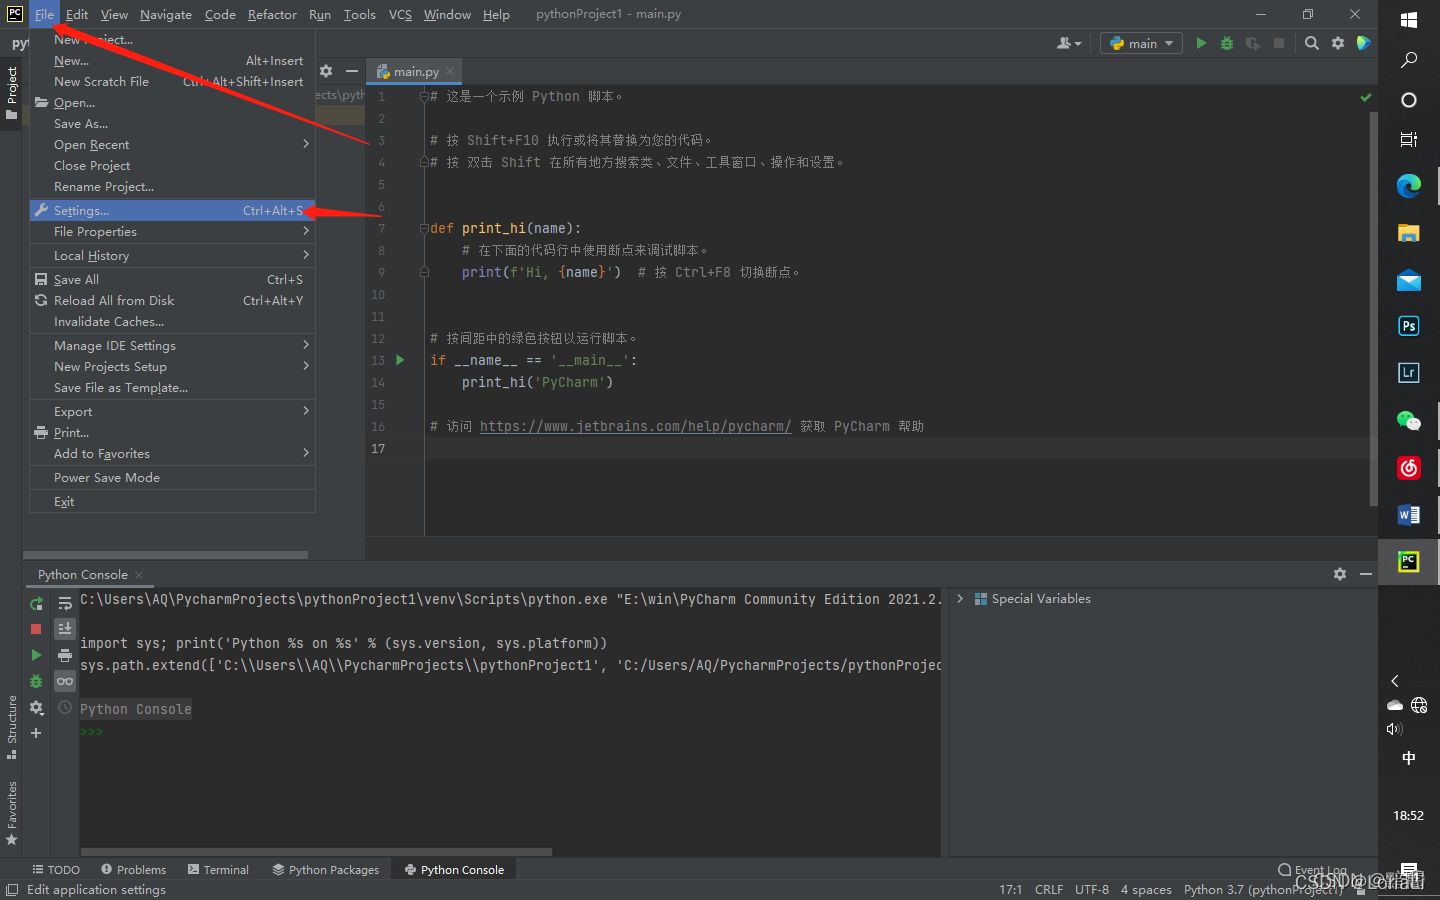This screenshot has width=1440, height=900.
Task: Open the Edit menu
Action: point(77,14)
